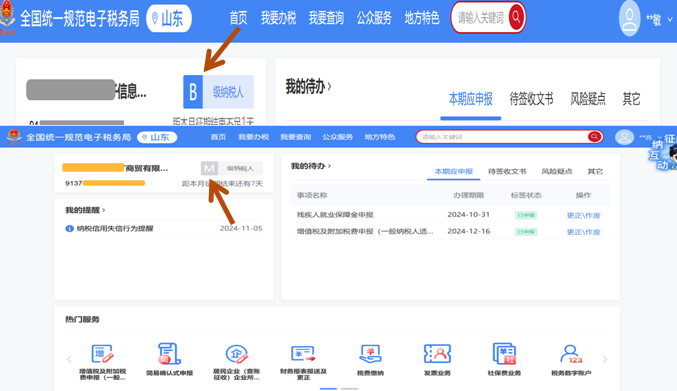Image resolution: width=677 pixels, height=391 pixels.
Task: Expand the 我的待办 heading in top page
Action: (308, 86)
